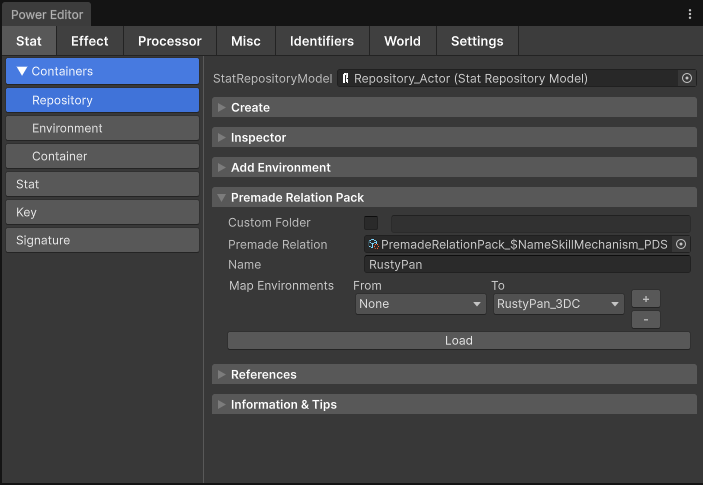Click the Custom Folder label
The width and height of the screenshot is (703, 485).
pos(269,223)
